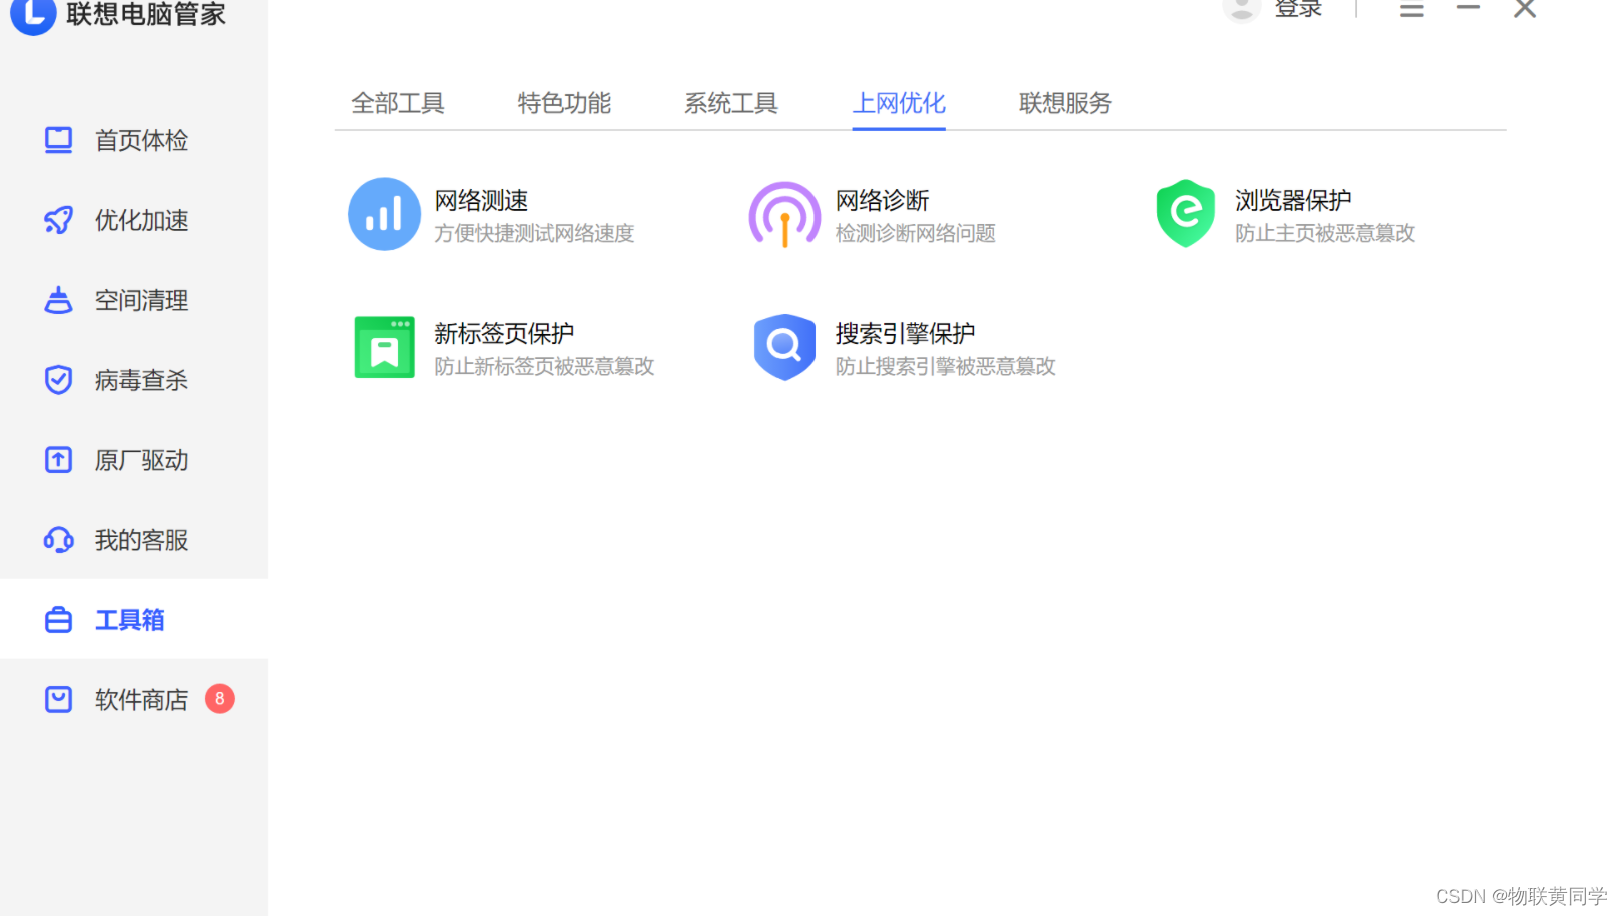Click the 首页体检 laptop icon
This screenshot has width=1622, height=916.
59,140
